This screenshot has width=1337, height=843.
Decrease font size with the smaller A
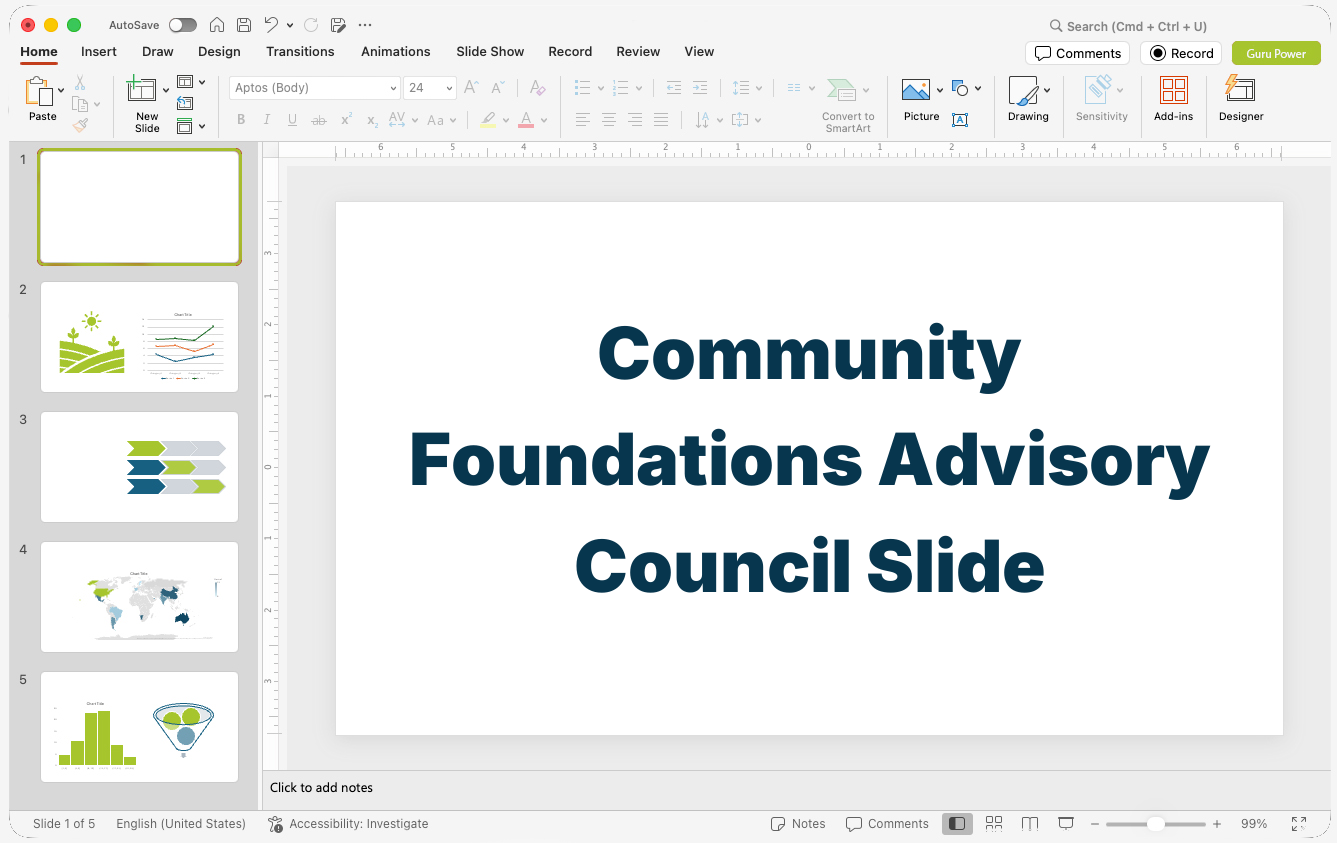click(498, 88)
